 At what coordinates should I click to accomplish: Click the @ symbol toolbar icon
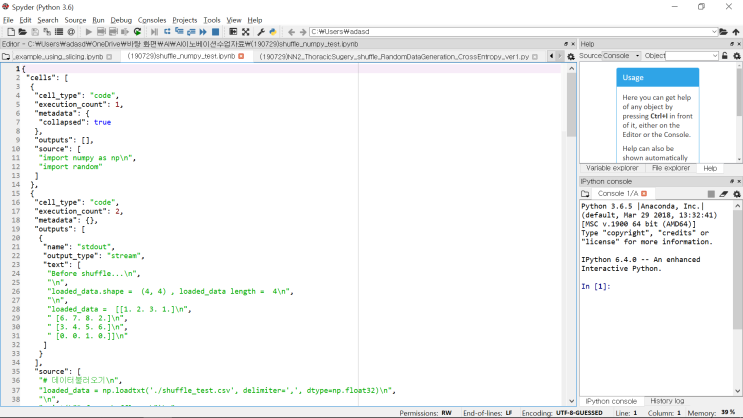[71, 32]
